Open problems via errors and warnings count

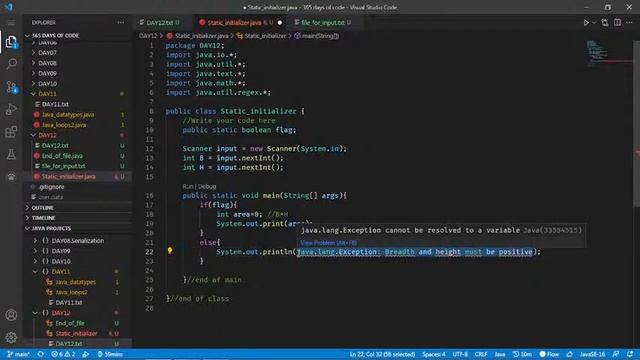[x=63, y=354]
